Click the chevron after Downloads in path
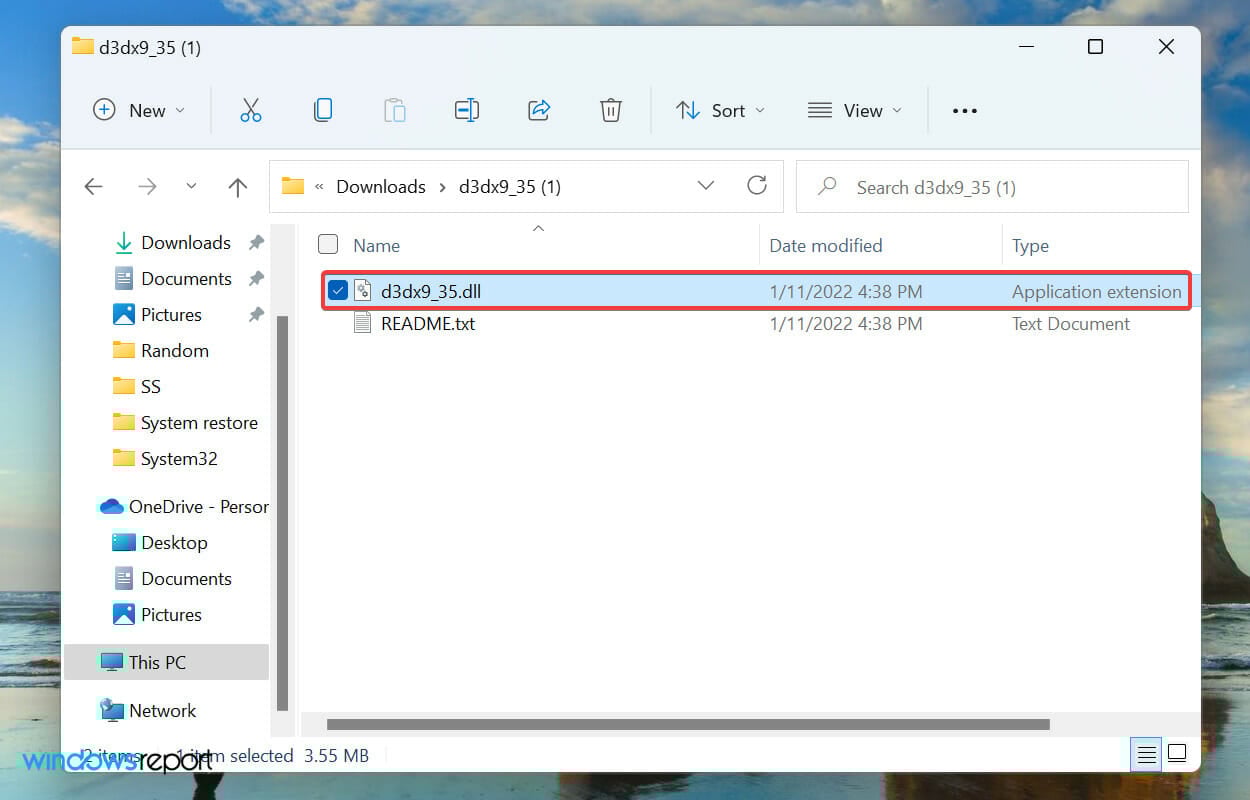The height and width of the screenshot is (800, 1250). 442,187
